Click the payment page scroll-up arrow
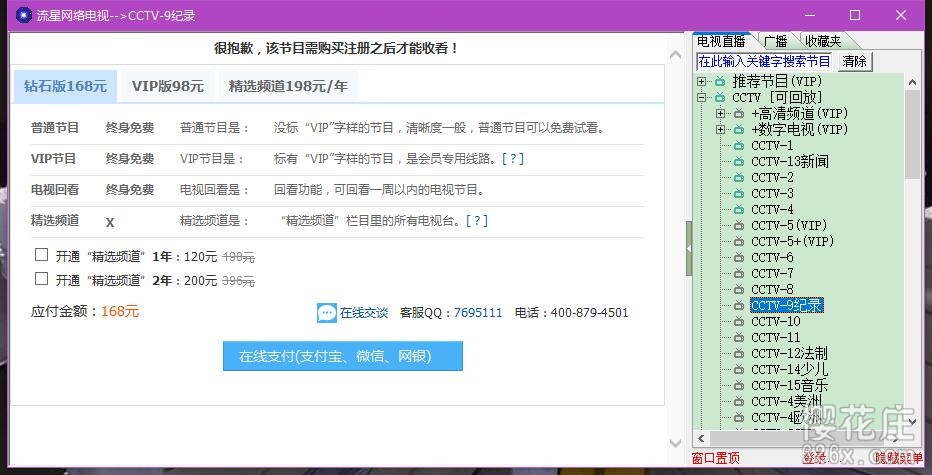This screenshot has height=475, width=932. (x=675, y=55)
